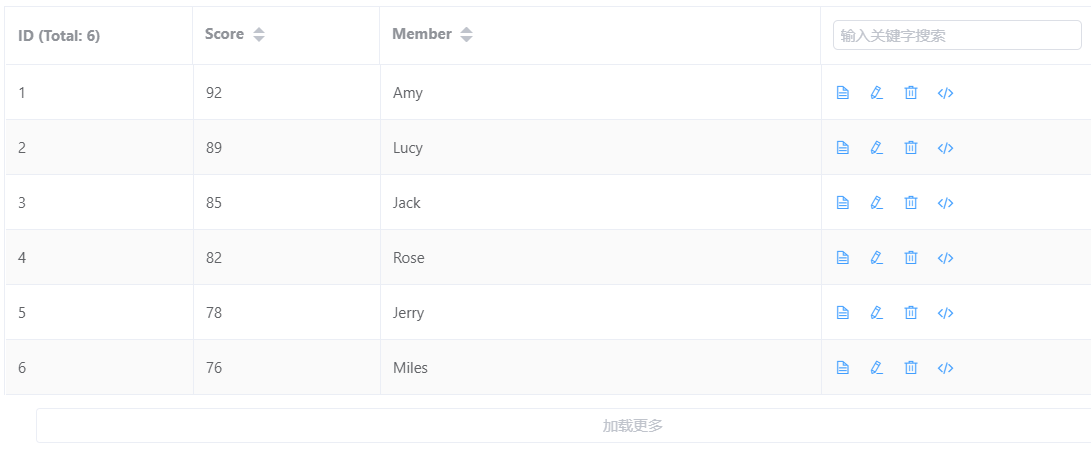Open the code icon for Rose
1091x463 pixels.
pyautogui.click(x=945, y=258)
